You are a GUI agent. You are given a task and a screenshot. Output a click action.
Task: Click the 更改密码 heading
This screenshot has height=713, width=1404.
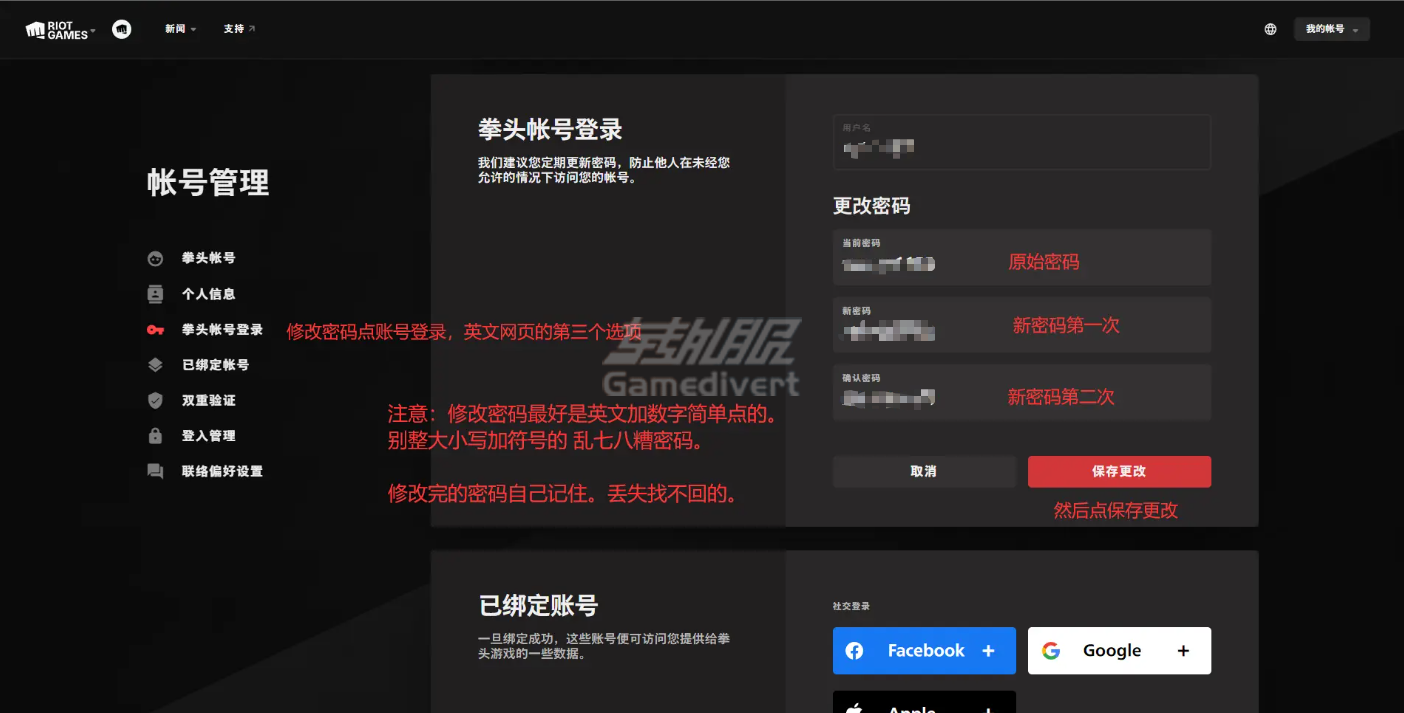tap(872, 206)
